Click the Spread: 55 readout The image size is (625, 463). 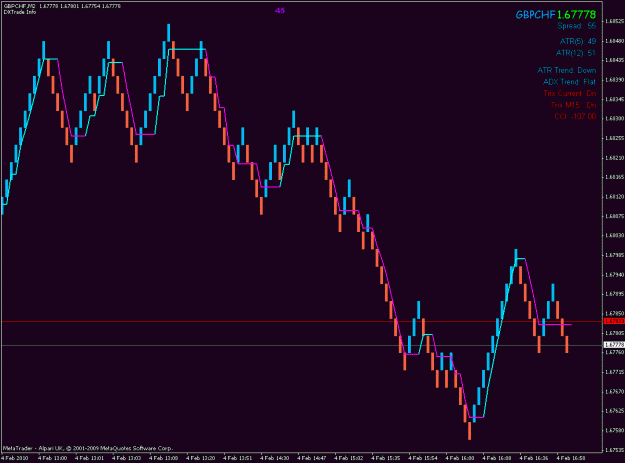tap(576, 26)
